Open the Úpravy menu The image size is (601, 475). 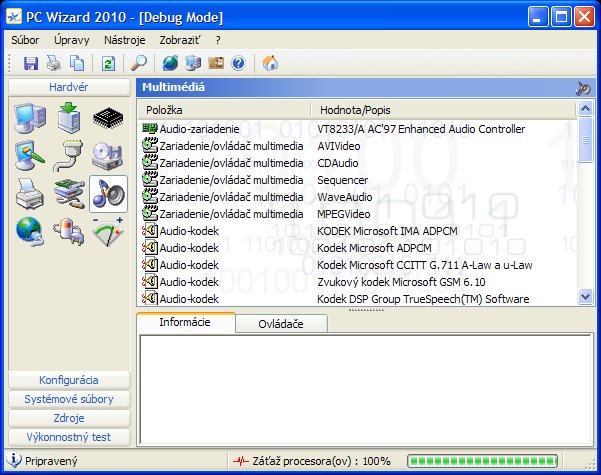pos(72,40)
